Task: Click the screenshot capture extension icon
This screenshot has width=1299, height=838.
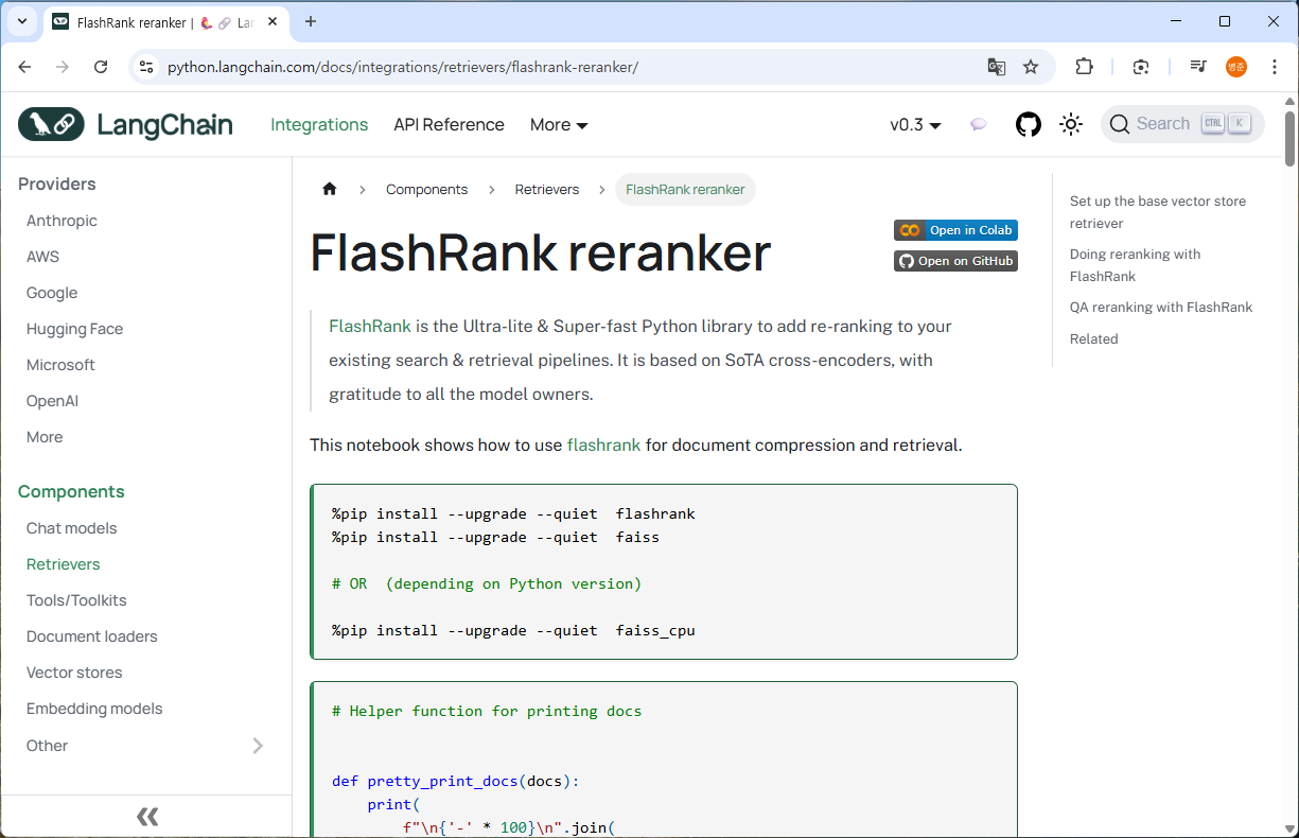Action: click(1141, 67)
